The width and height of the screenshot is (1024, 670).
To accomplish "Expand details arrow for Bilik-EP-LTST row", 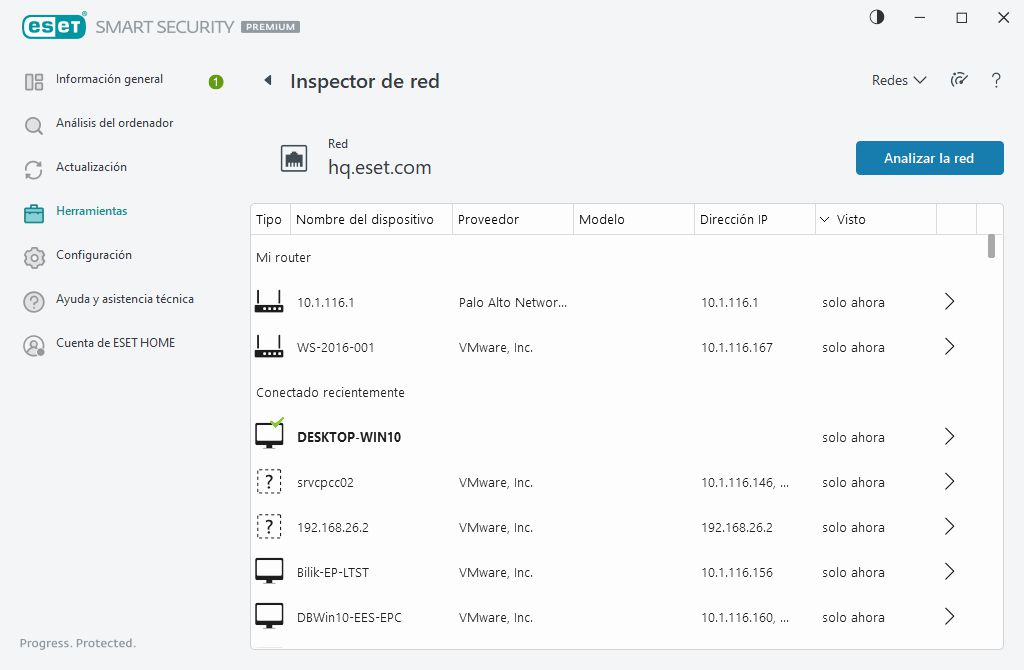I will (950, 572).
